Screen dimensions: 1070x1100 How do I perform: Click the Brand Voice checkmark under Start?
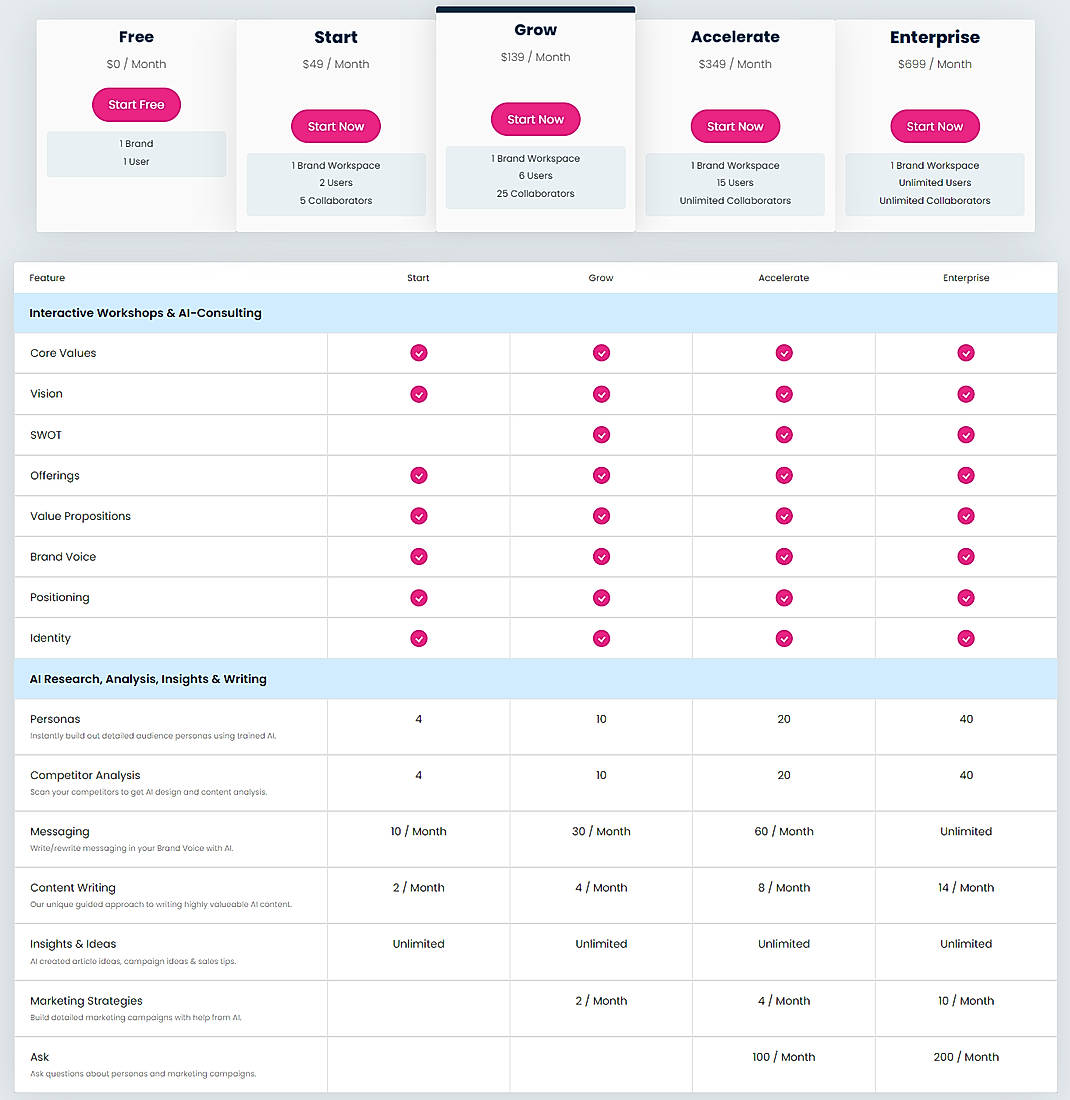pos(418,557)
